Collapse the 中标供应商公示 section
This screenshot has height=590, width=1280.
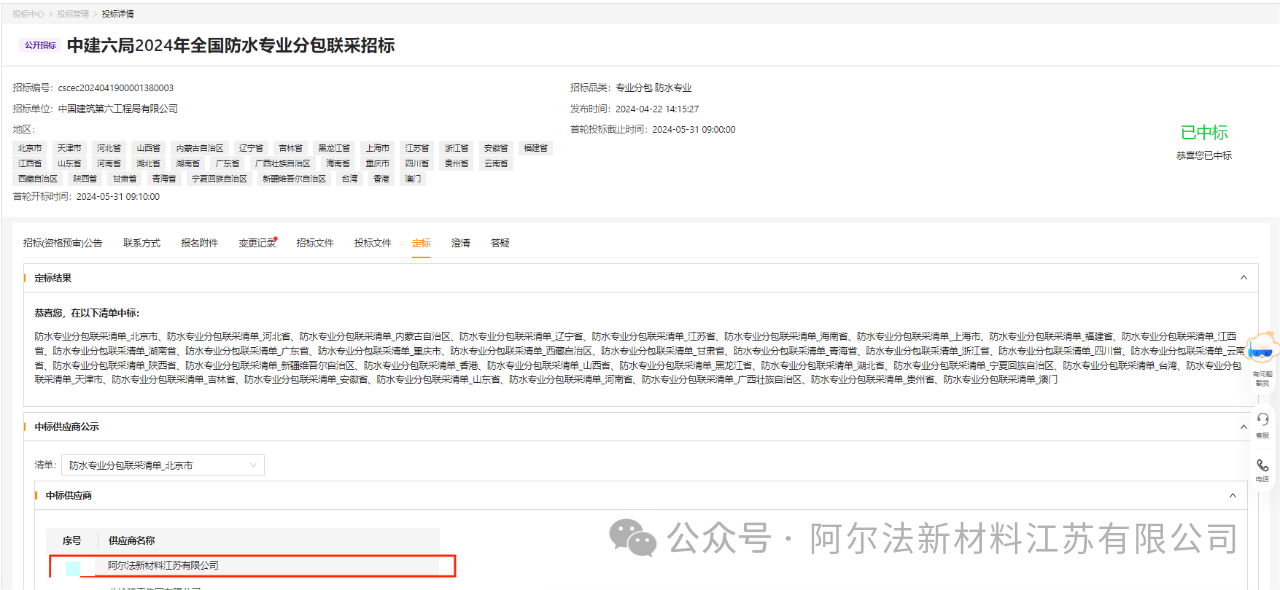1243,427
